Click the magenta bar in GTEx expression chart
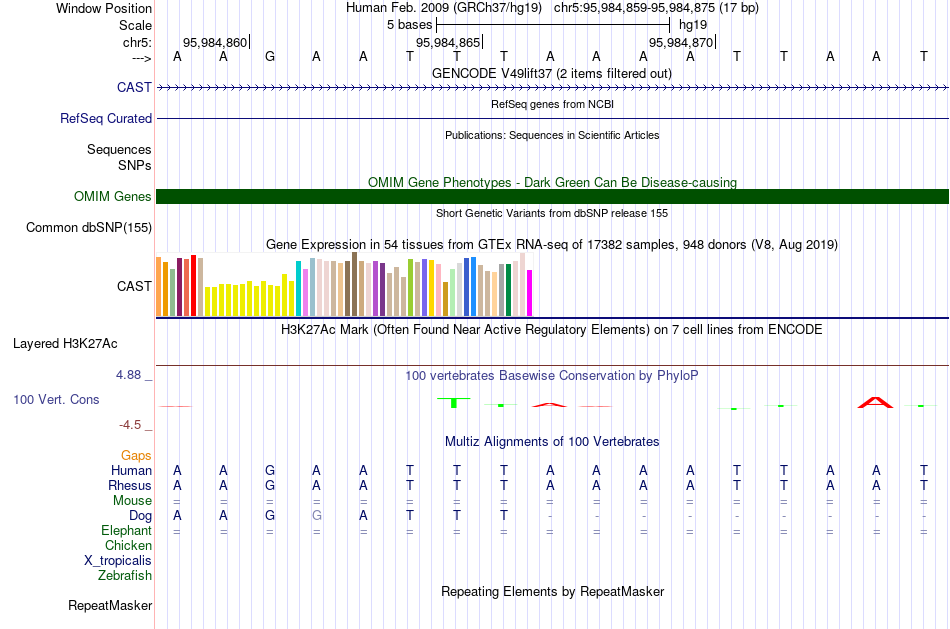The image size is (950, 629). click(x=530, y=293)
